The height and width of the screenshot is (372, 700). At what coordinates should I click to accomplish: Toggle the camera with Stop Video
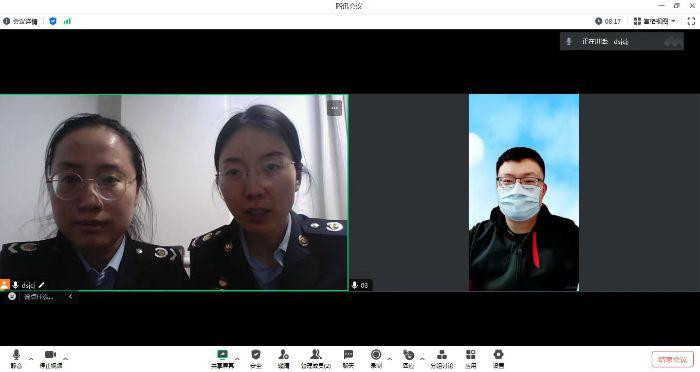pos(50,359)
